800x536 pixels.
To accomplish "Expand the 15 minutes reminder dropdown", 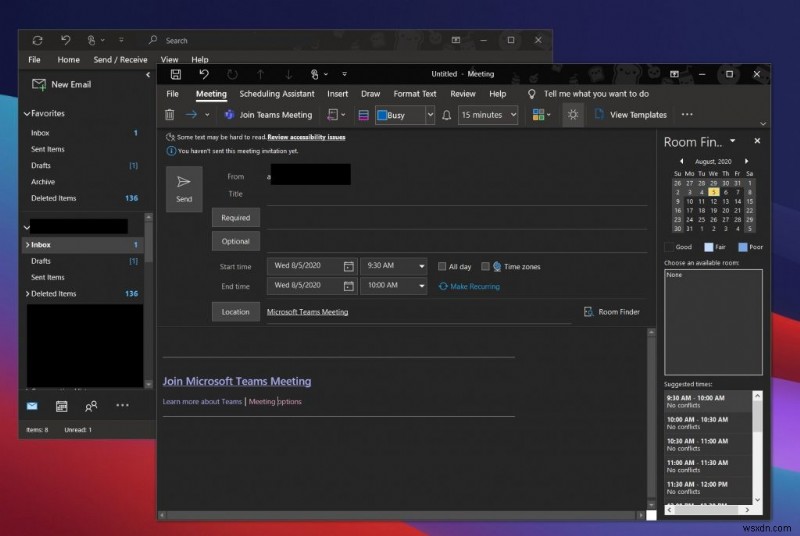I will [x=513, y=115].
